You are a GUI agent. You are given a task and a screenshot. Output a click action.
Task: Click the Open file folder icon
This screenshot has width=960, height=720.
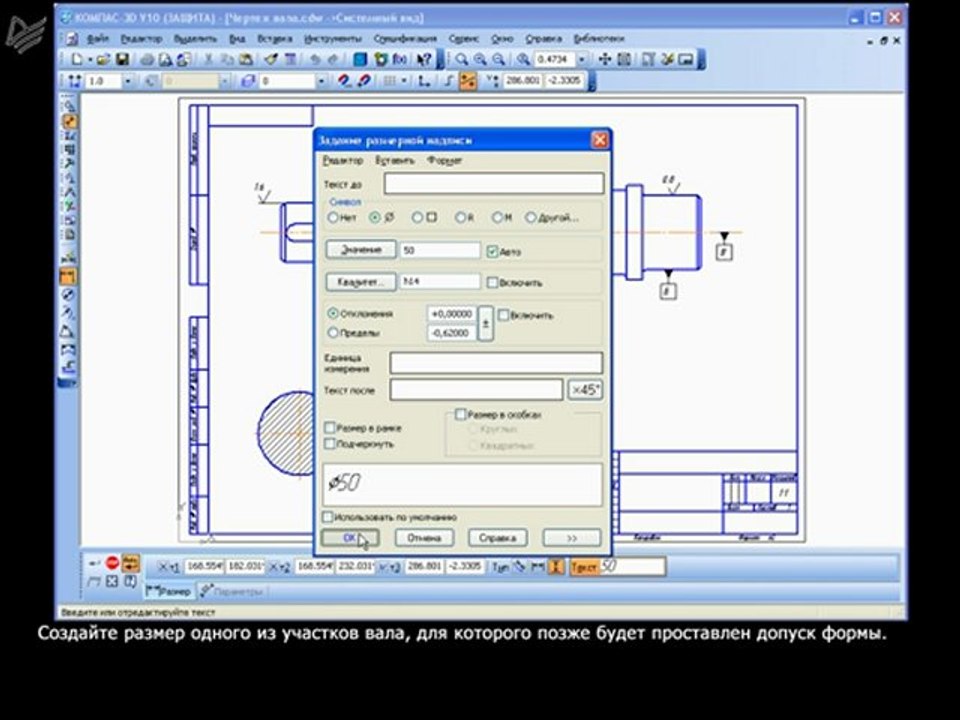103,59
